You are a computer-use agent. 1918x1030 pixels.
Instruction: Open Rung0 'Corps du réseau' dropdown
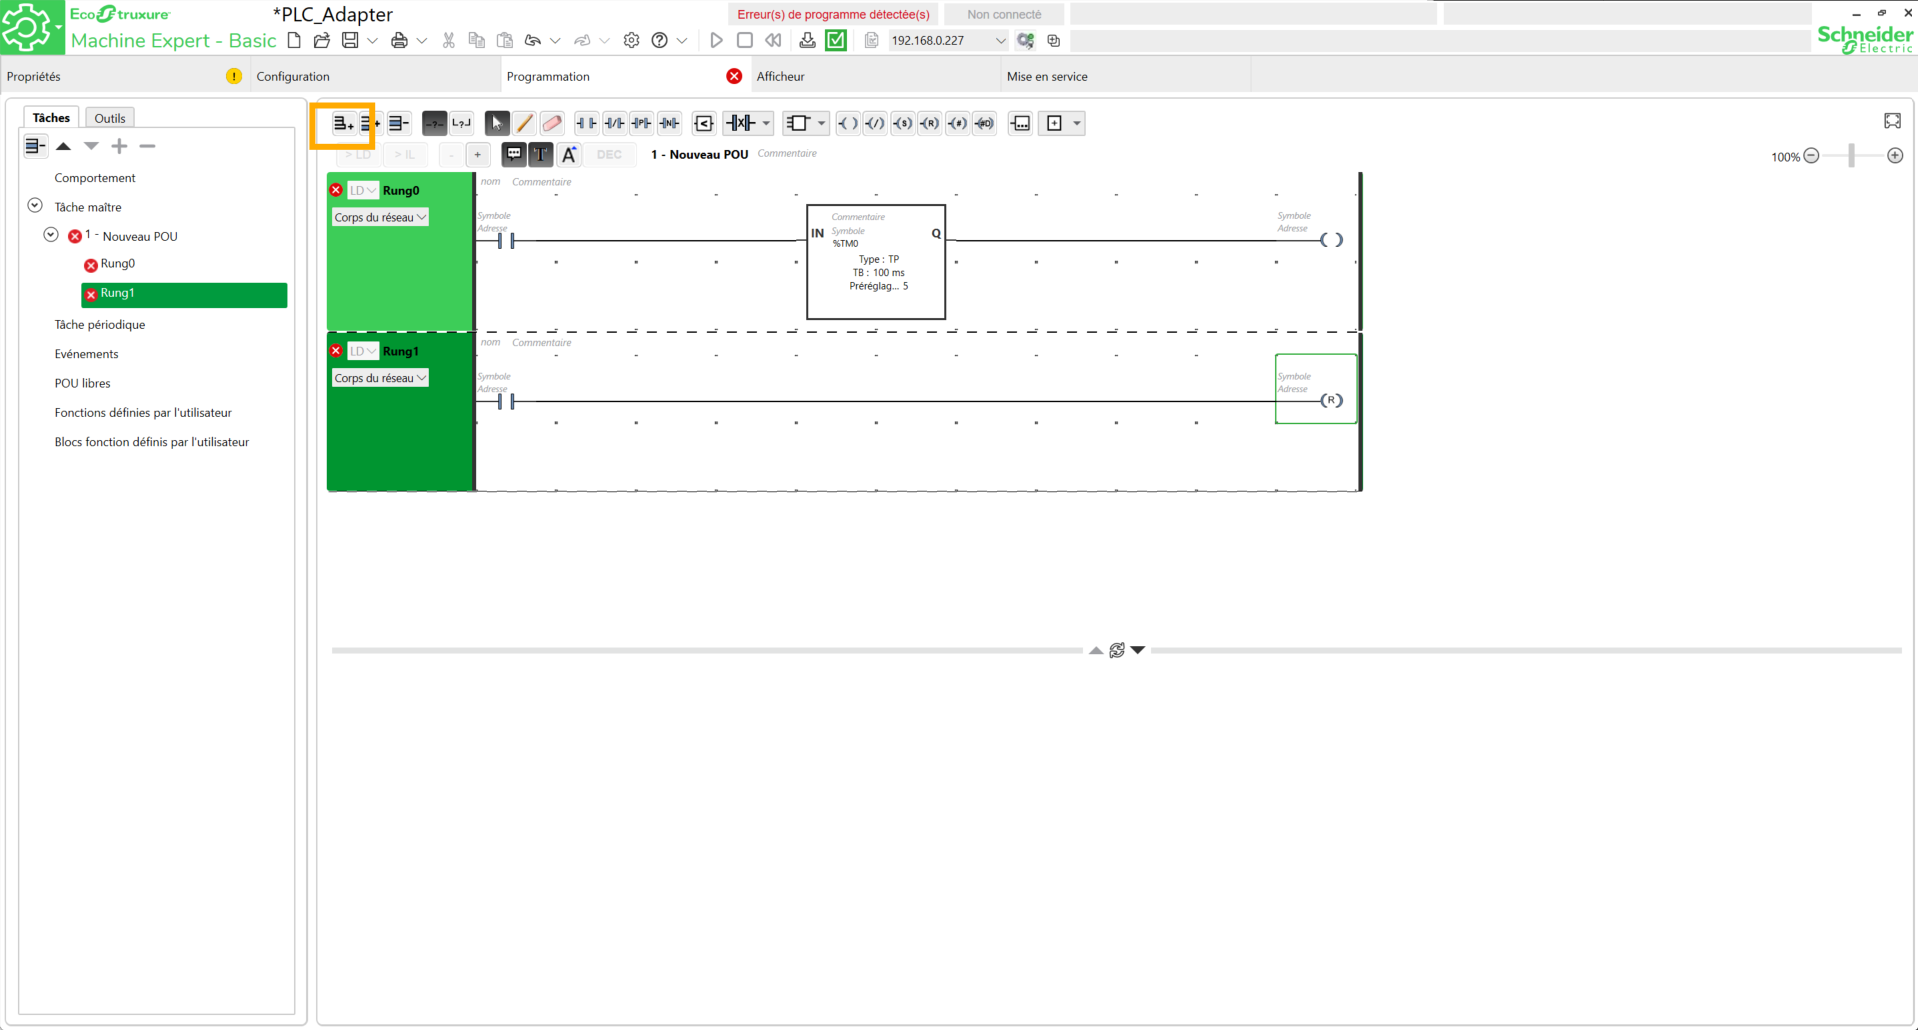pos(380,217)
